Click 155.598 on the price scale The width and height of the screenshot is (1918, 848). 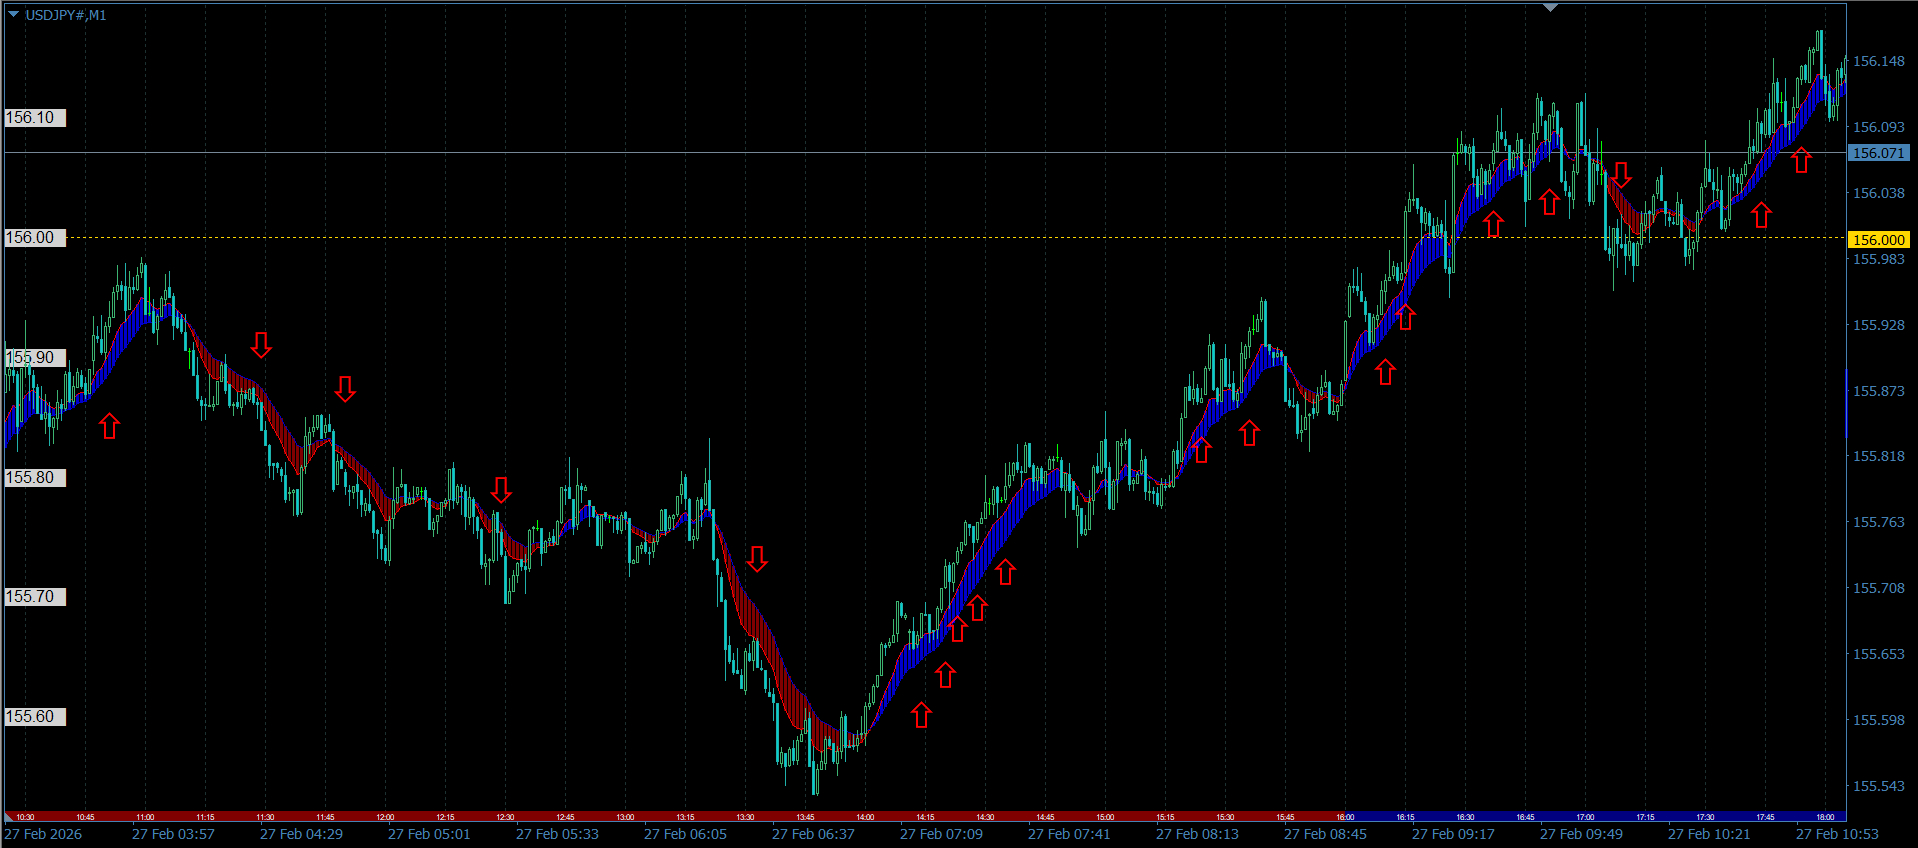pos(1879,720)
